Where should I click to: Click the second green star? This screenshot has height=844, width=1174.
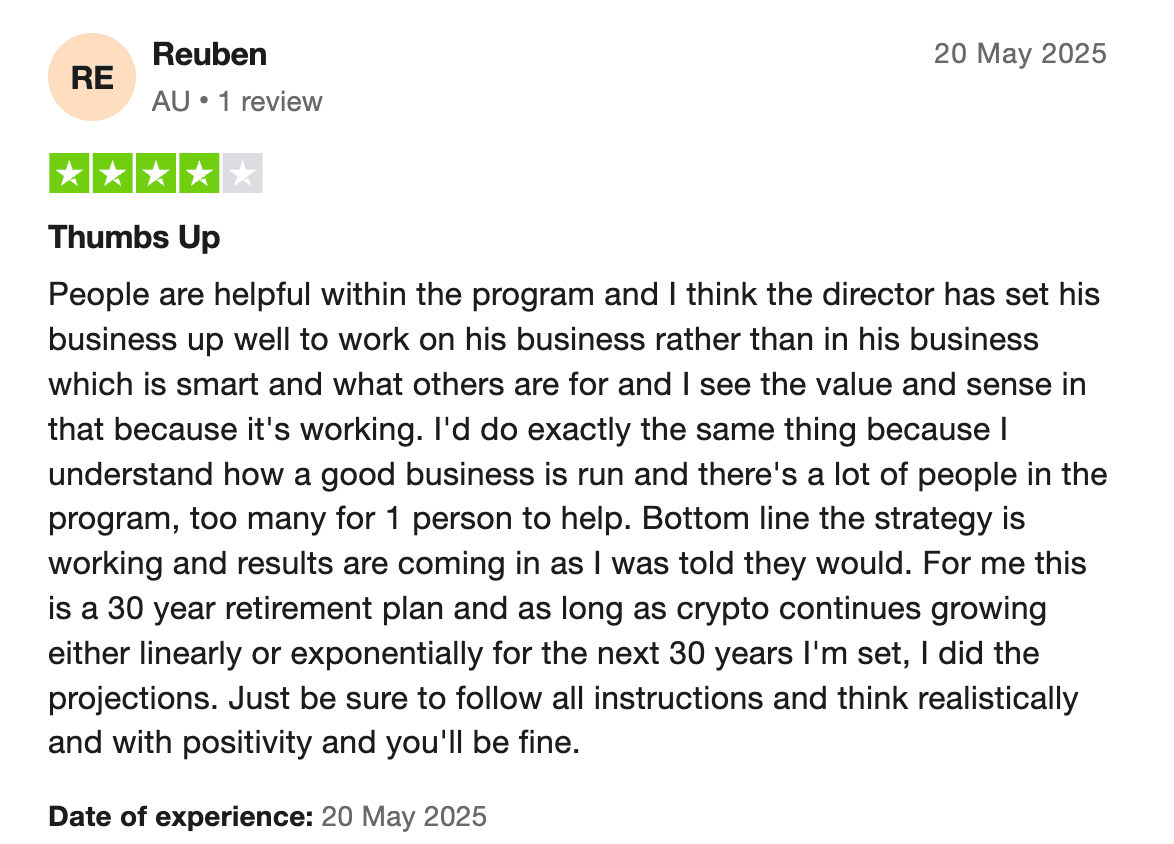[112, 174]
